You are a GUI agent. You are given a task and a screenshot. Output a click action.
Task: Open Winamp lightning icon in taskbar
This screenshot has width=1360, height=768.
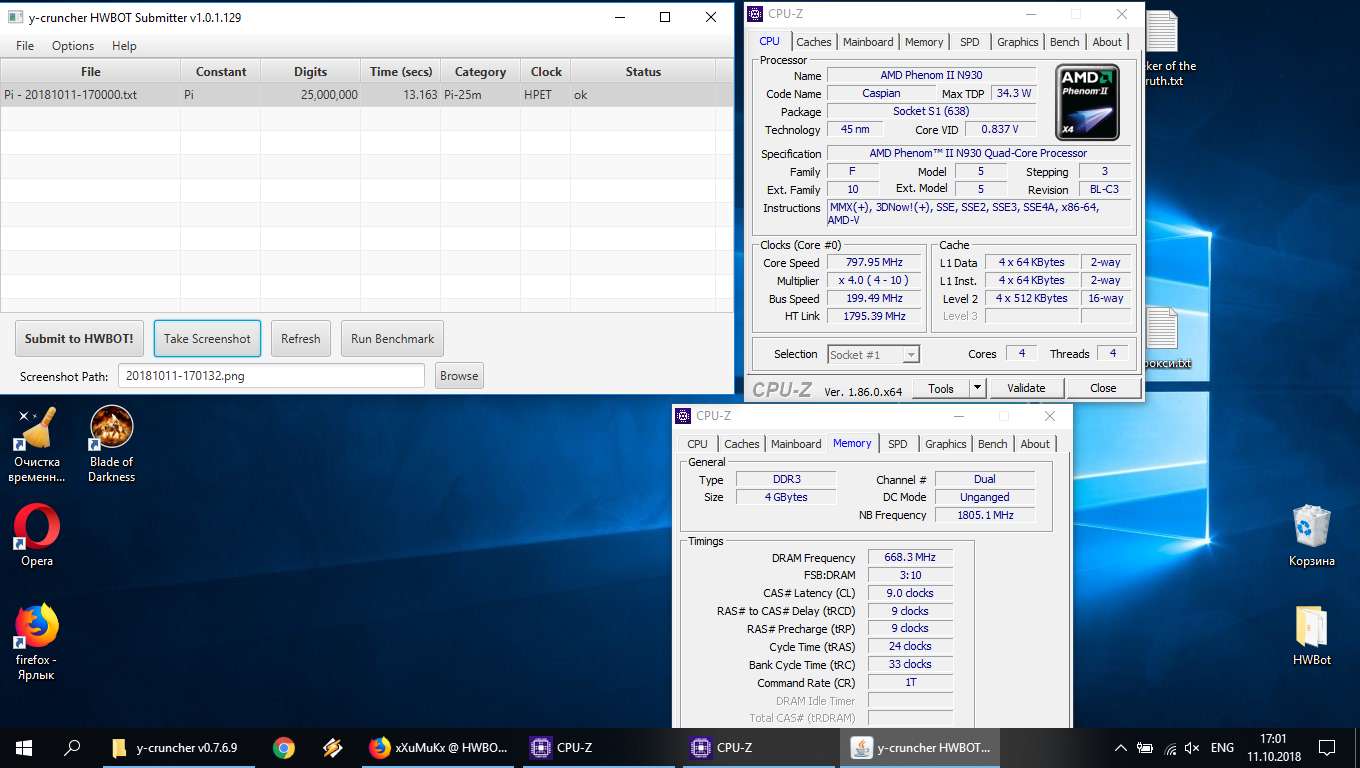pos(332,747)
